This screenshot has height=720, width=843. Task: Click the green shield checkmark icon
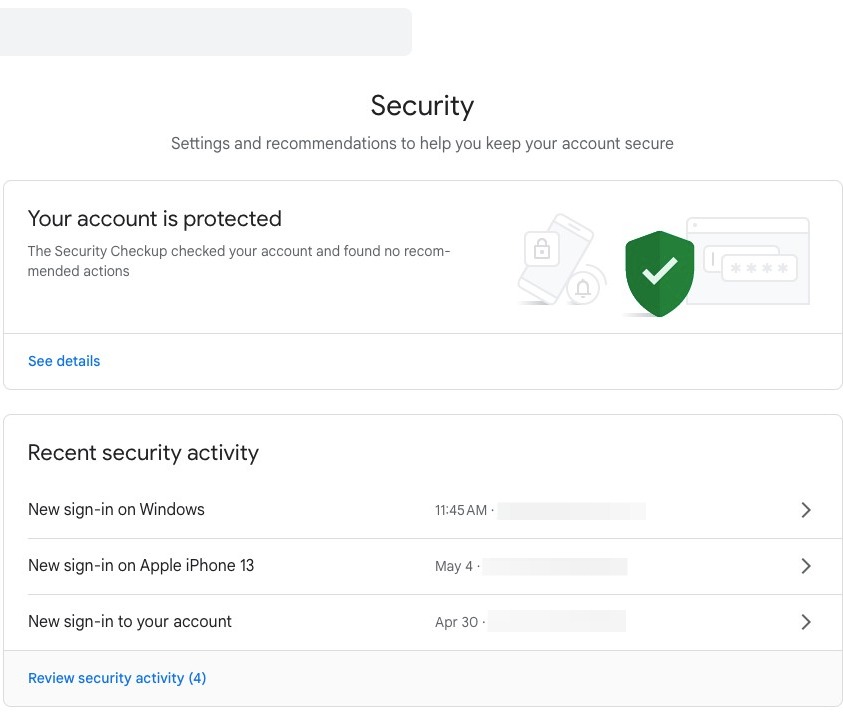[659, 272]
